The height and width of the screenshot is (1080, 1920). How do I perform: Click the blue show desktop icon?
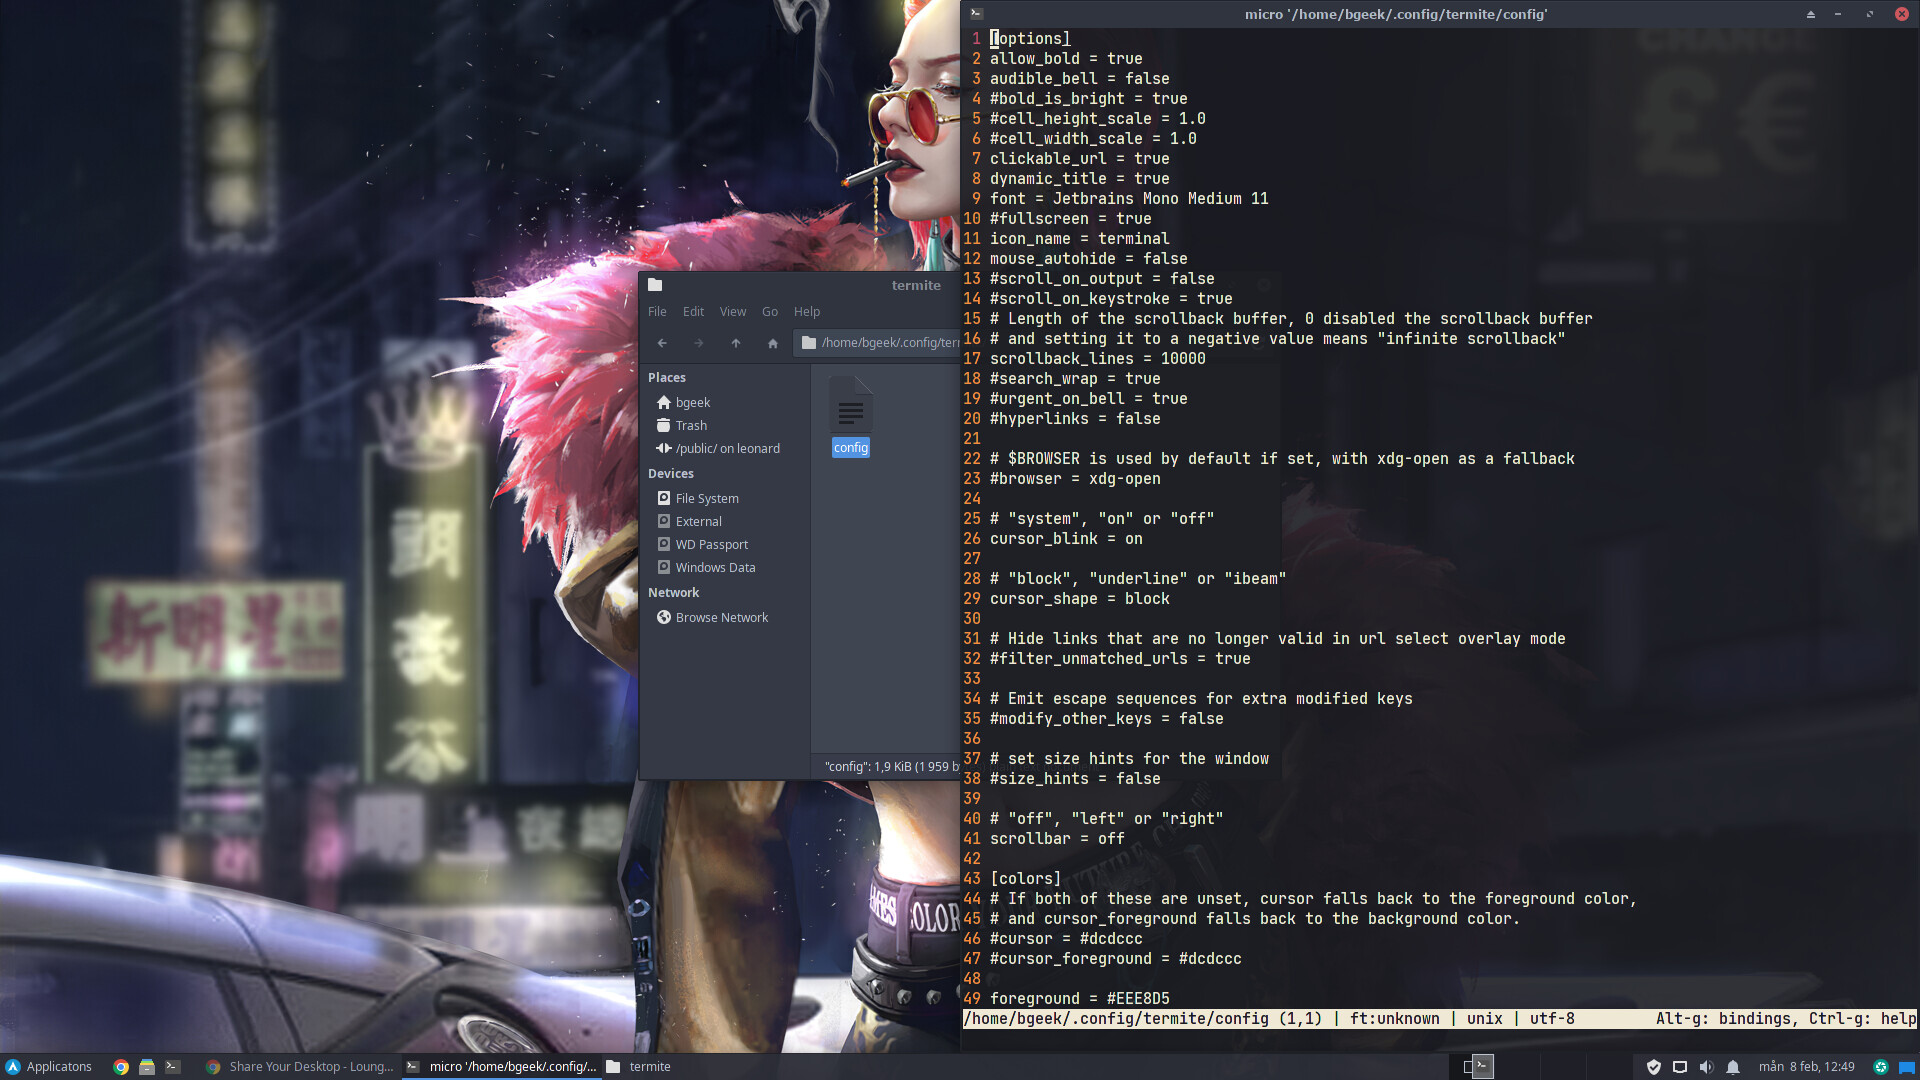tap(1907, 1066)
